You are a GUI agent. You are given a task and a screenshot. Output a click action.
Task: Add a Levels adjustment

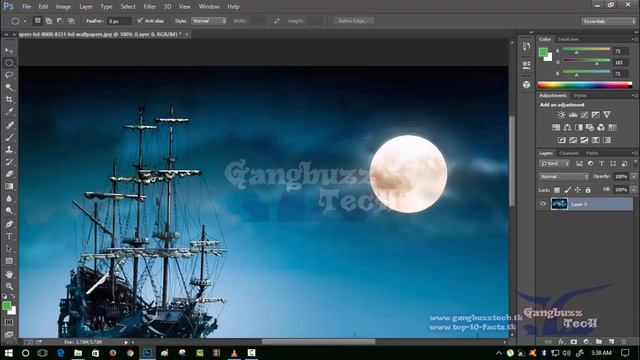573,115
